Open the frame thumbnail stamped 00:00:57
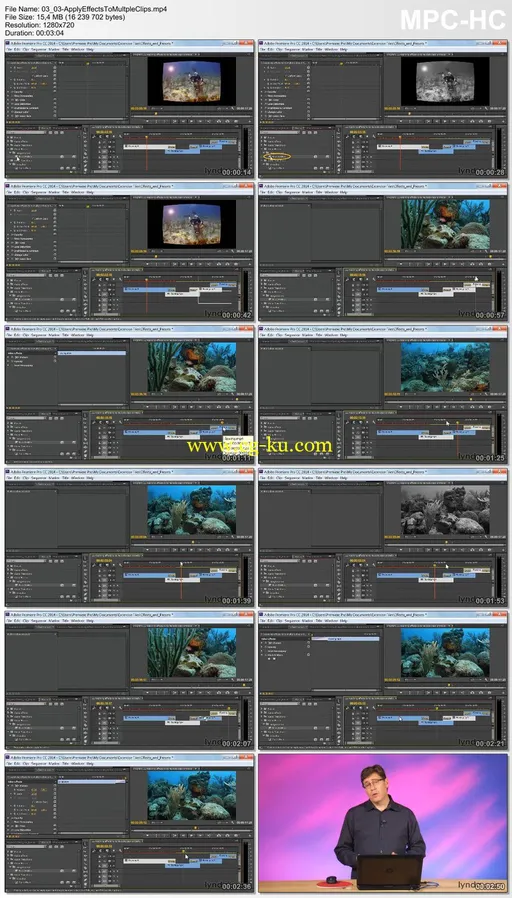 coord(383,252)
